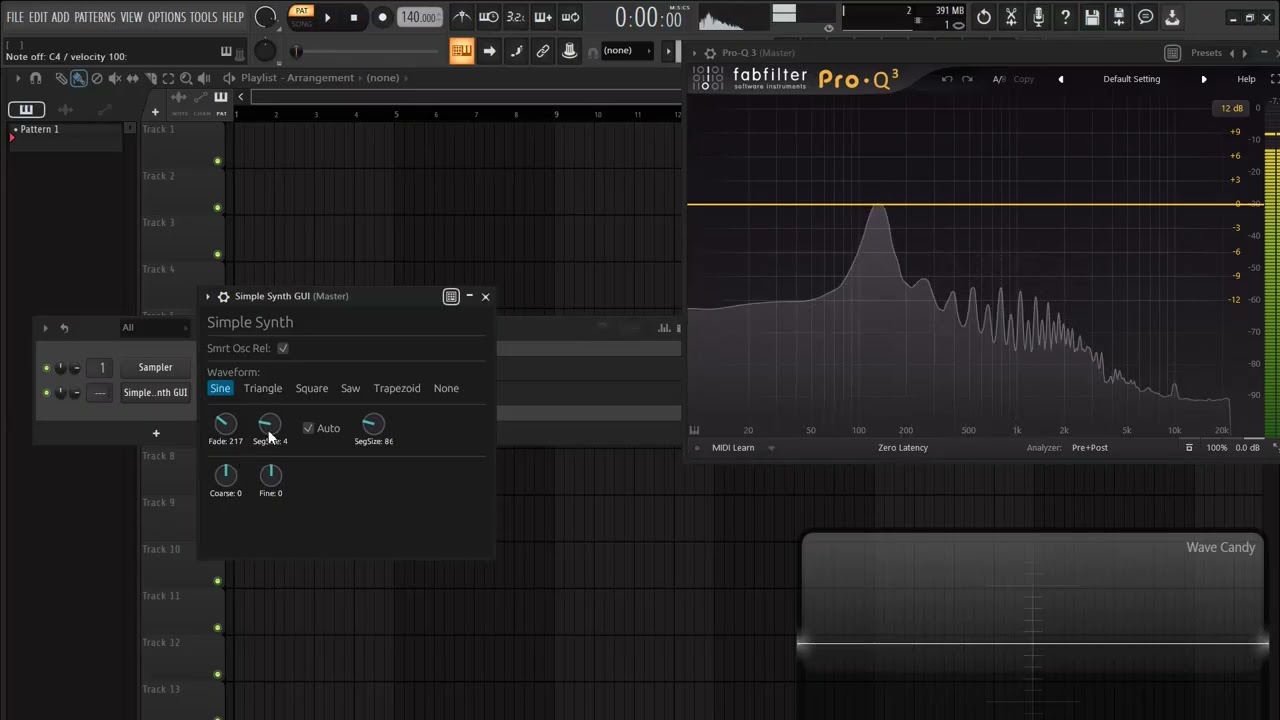Click the undo history icon
Image resolution: width=1280 pixels, height=720 pixels.
(984, 17)
